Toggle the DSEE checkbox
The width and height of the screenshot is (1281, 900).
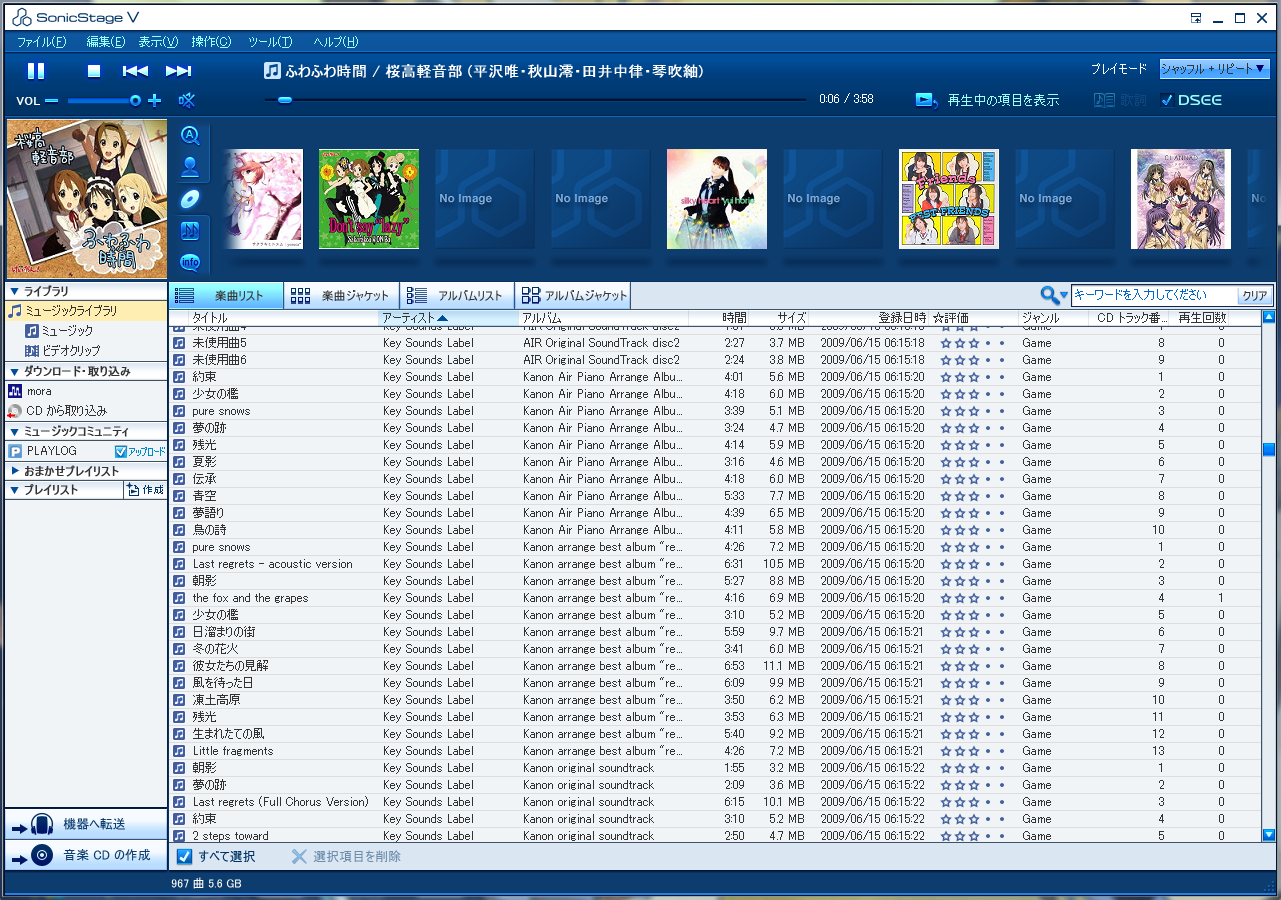pos(1166,100)
